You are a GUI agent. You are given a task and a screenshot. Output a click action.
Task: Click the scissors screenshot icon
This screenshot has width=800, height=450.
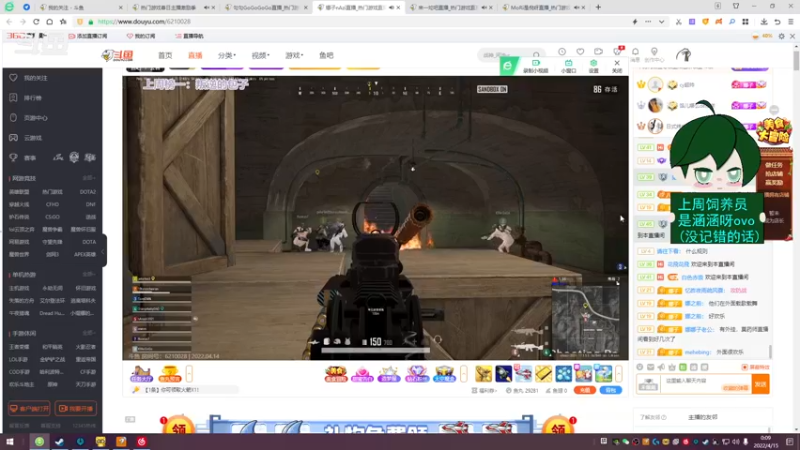pyautogui.click(x=678, y=22)
